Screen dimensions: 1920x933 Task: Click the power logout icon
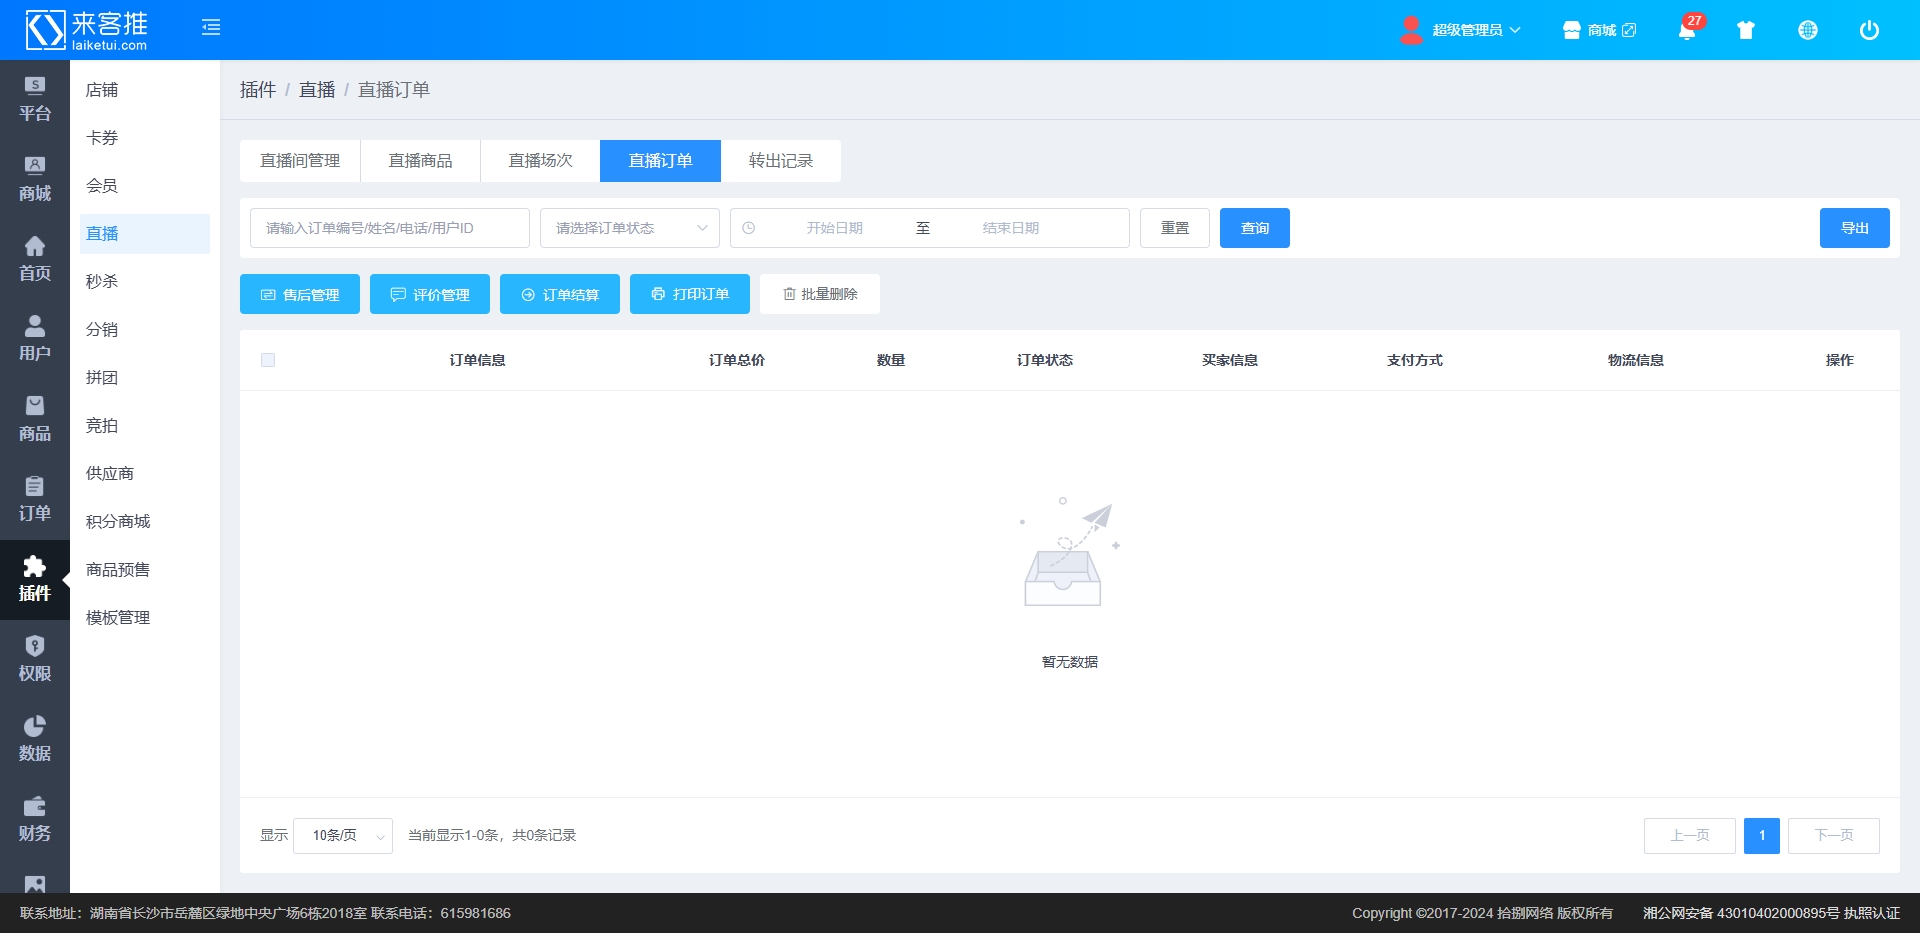[1869, 30]
